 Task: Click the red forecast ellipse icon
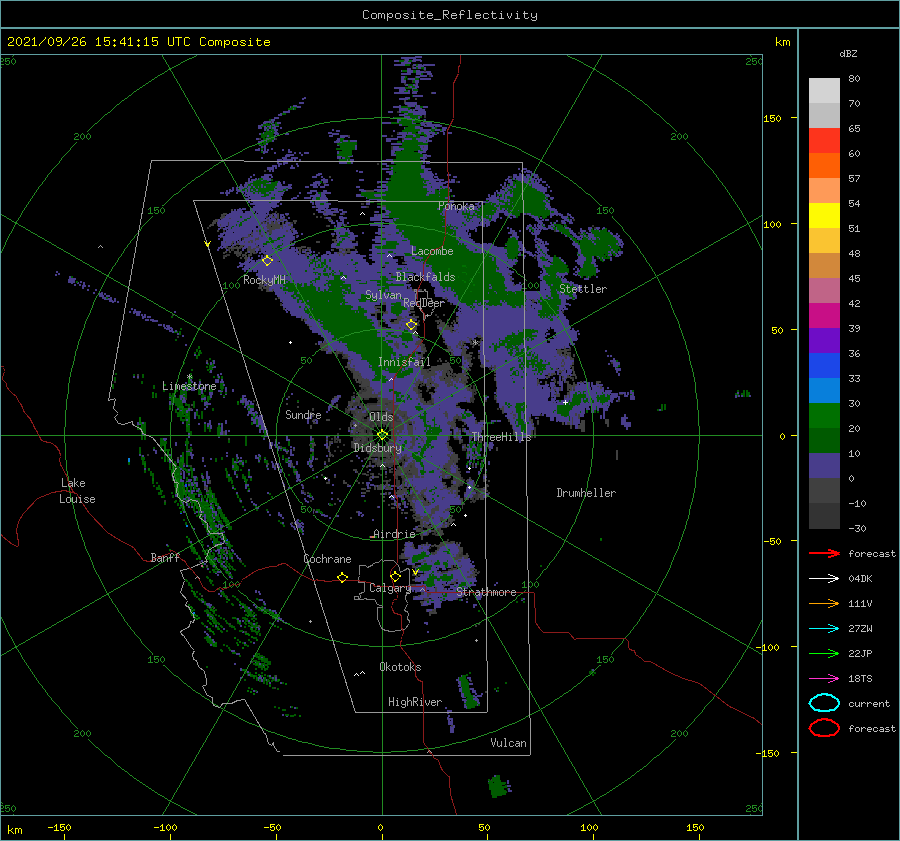(x=824, y=728)
